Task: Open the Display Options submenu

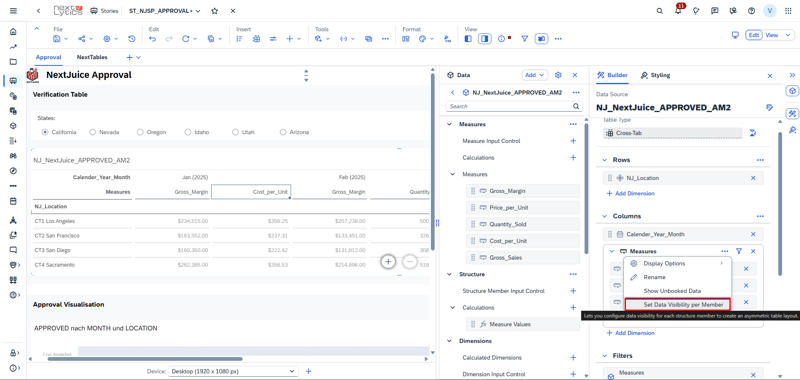Action: coord(678,263)
